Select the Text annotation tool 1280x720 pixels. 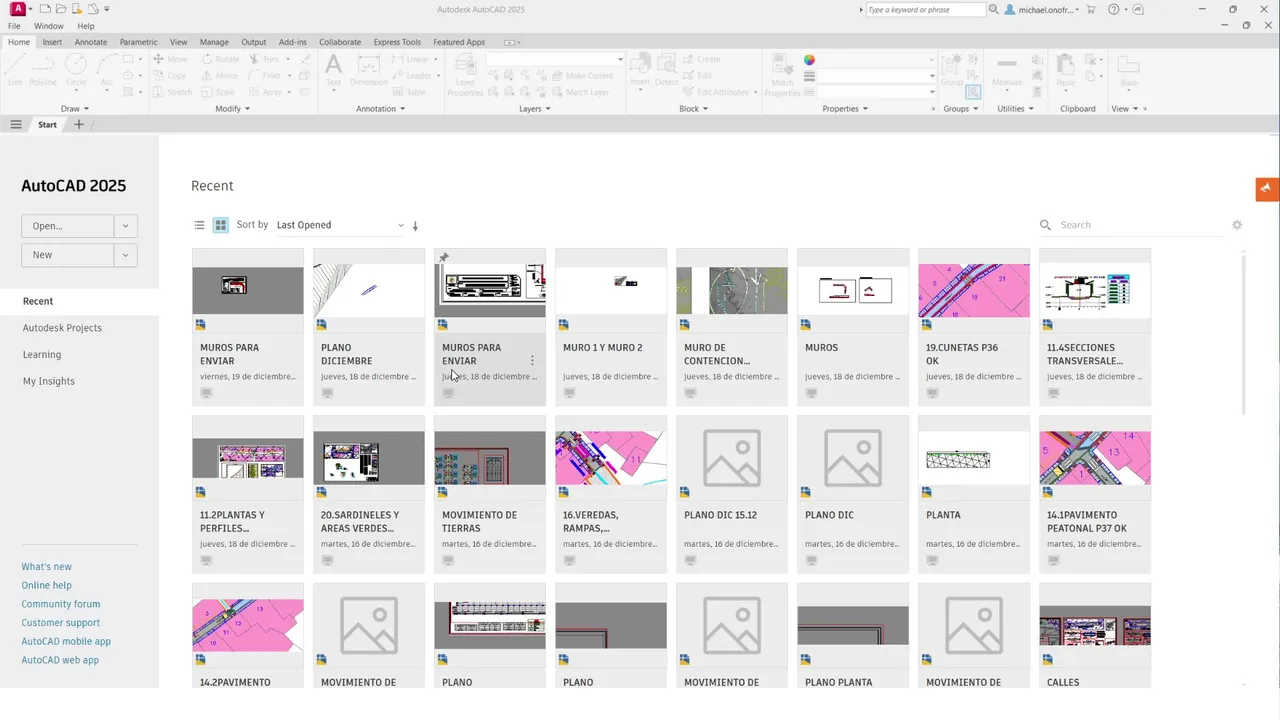334,70
